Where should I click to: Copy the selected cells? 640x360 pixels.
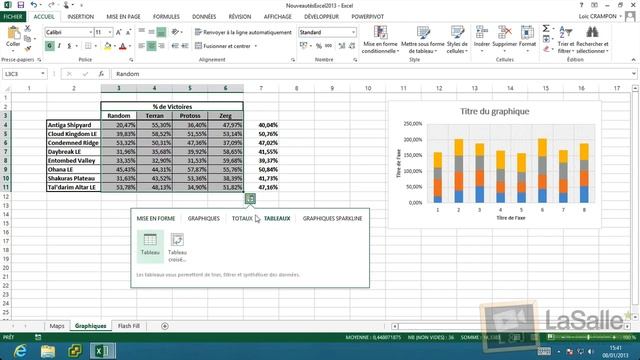click(x=27, y=39)
